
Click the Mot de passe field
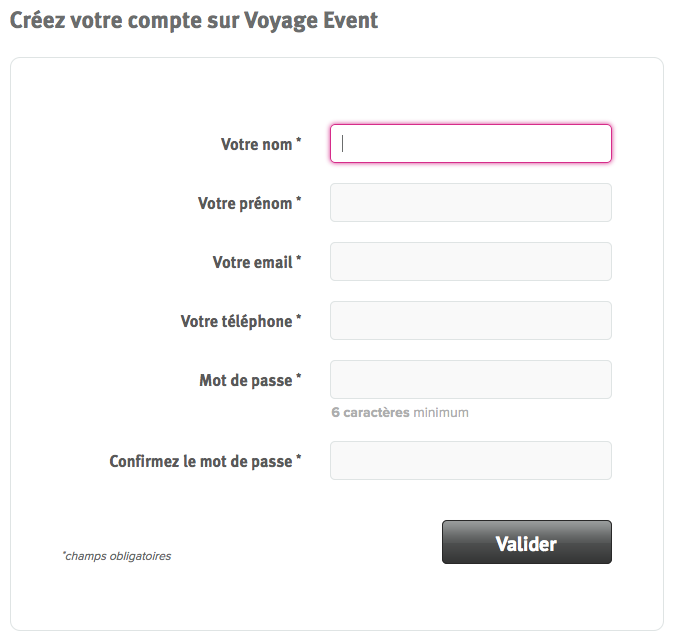pyautogui.click(x=471, y=379)
